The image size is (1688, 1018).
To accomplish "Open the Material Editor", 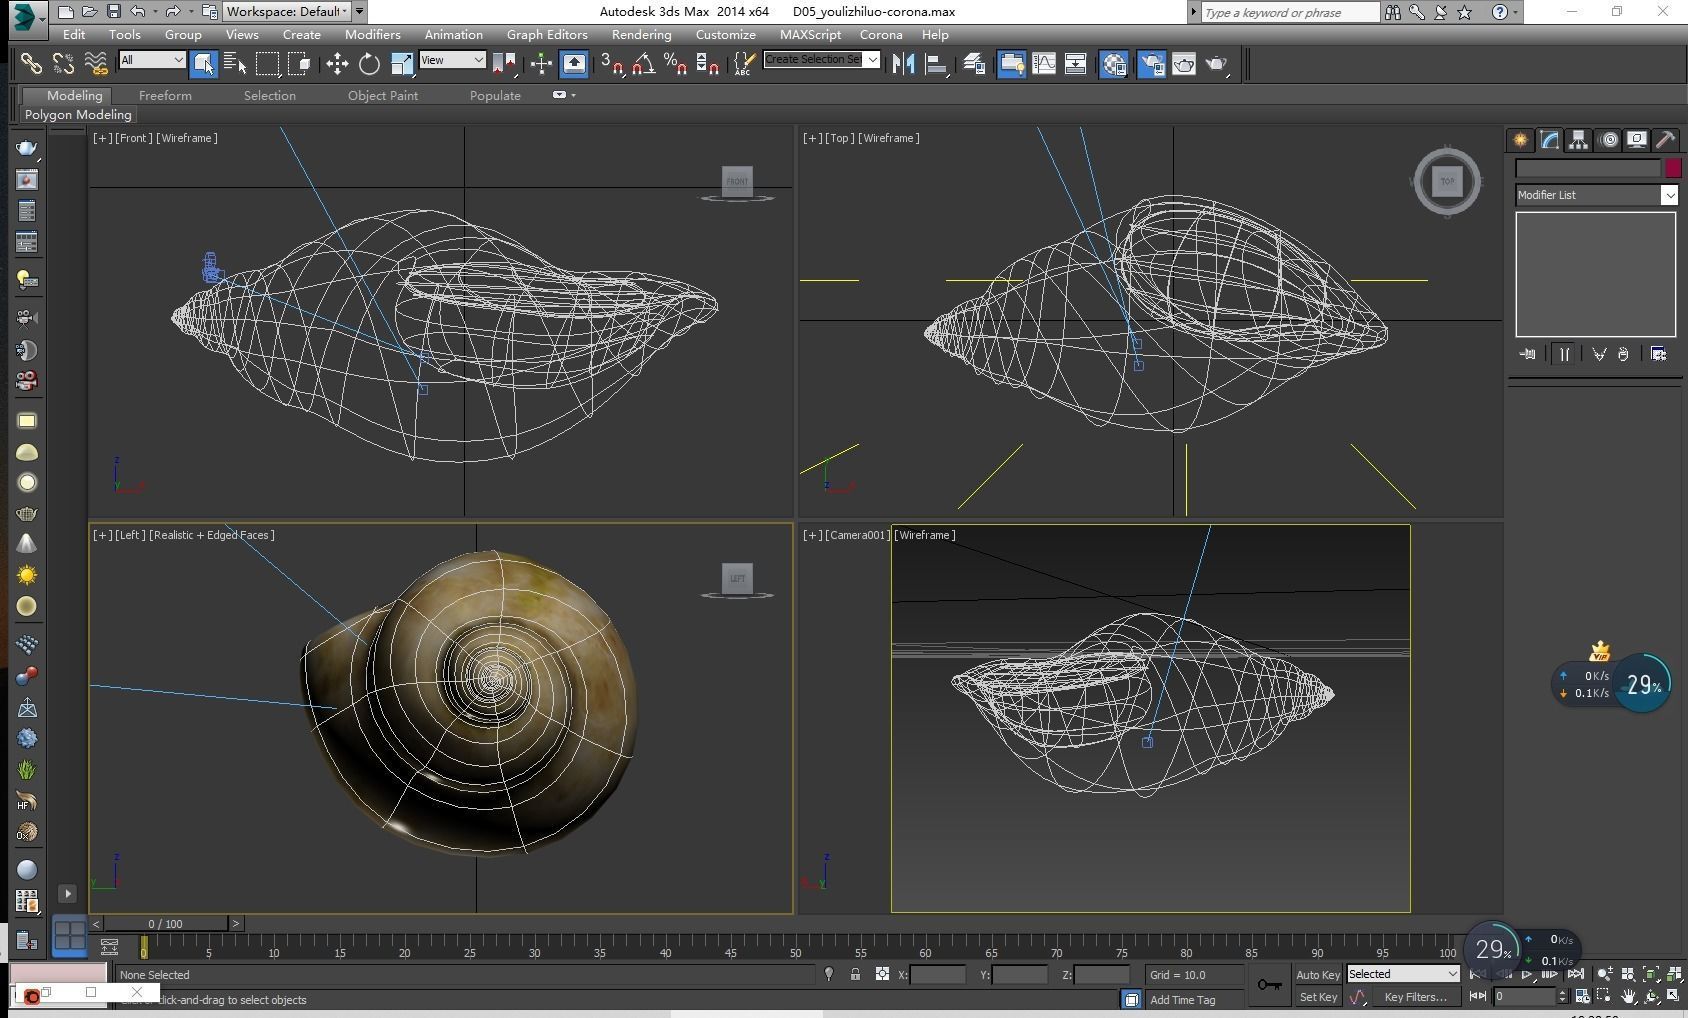I will (x=1114, y=64).
